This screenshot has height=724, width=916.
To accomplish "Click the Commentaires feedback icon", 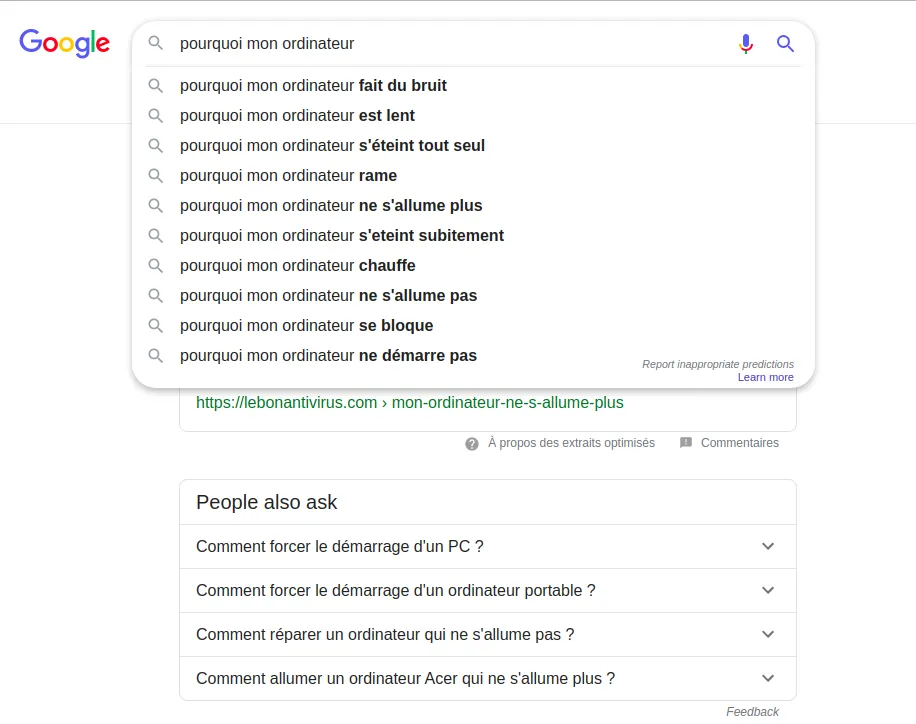I will pyautogui.click(x=686, y=443).
